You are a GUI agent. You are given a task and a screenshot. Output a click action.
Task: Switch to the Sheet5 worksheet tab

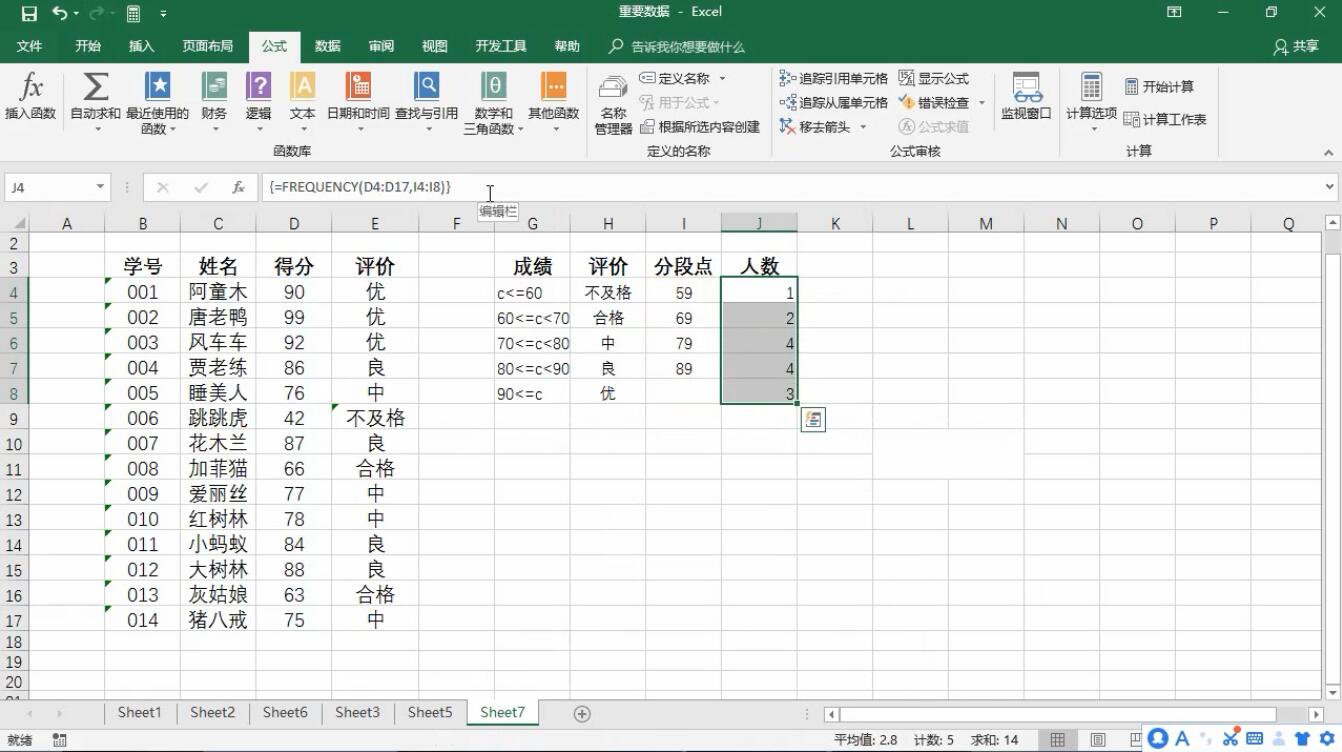[430, 713]
